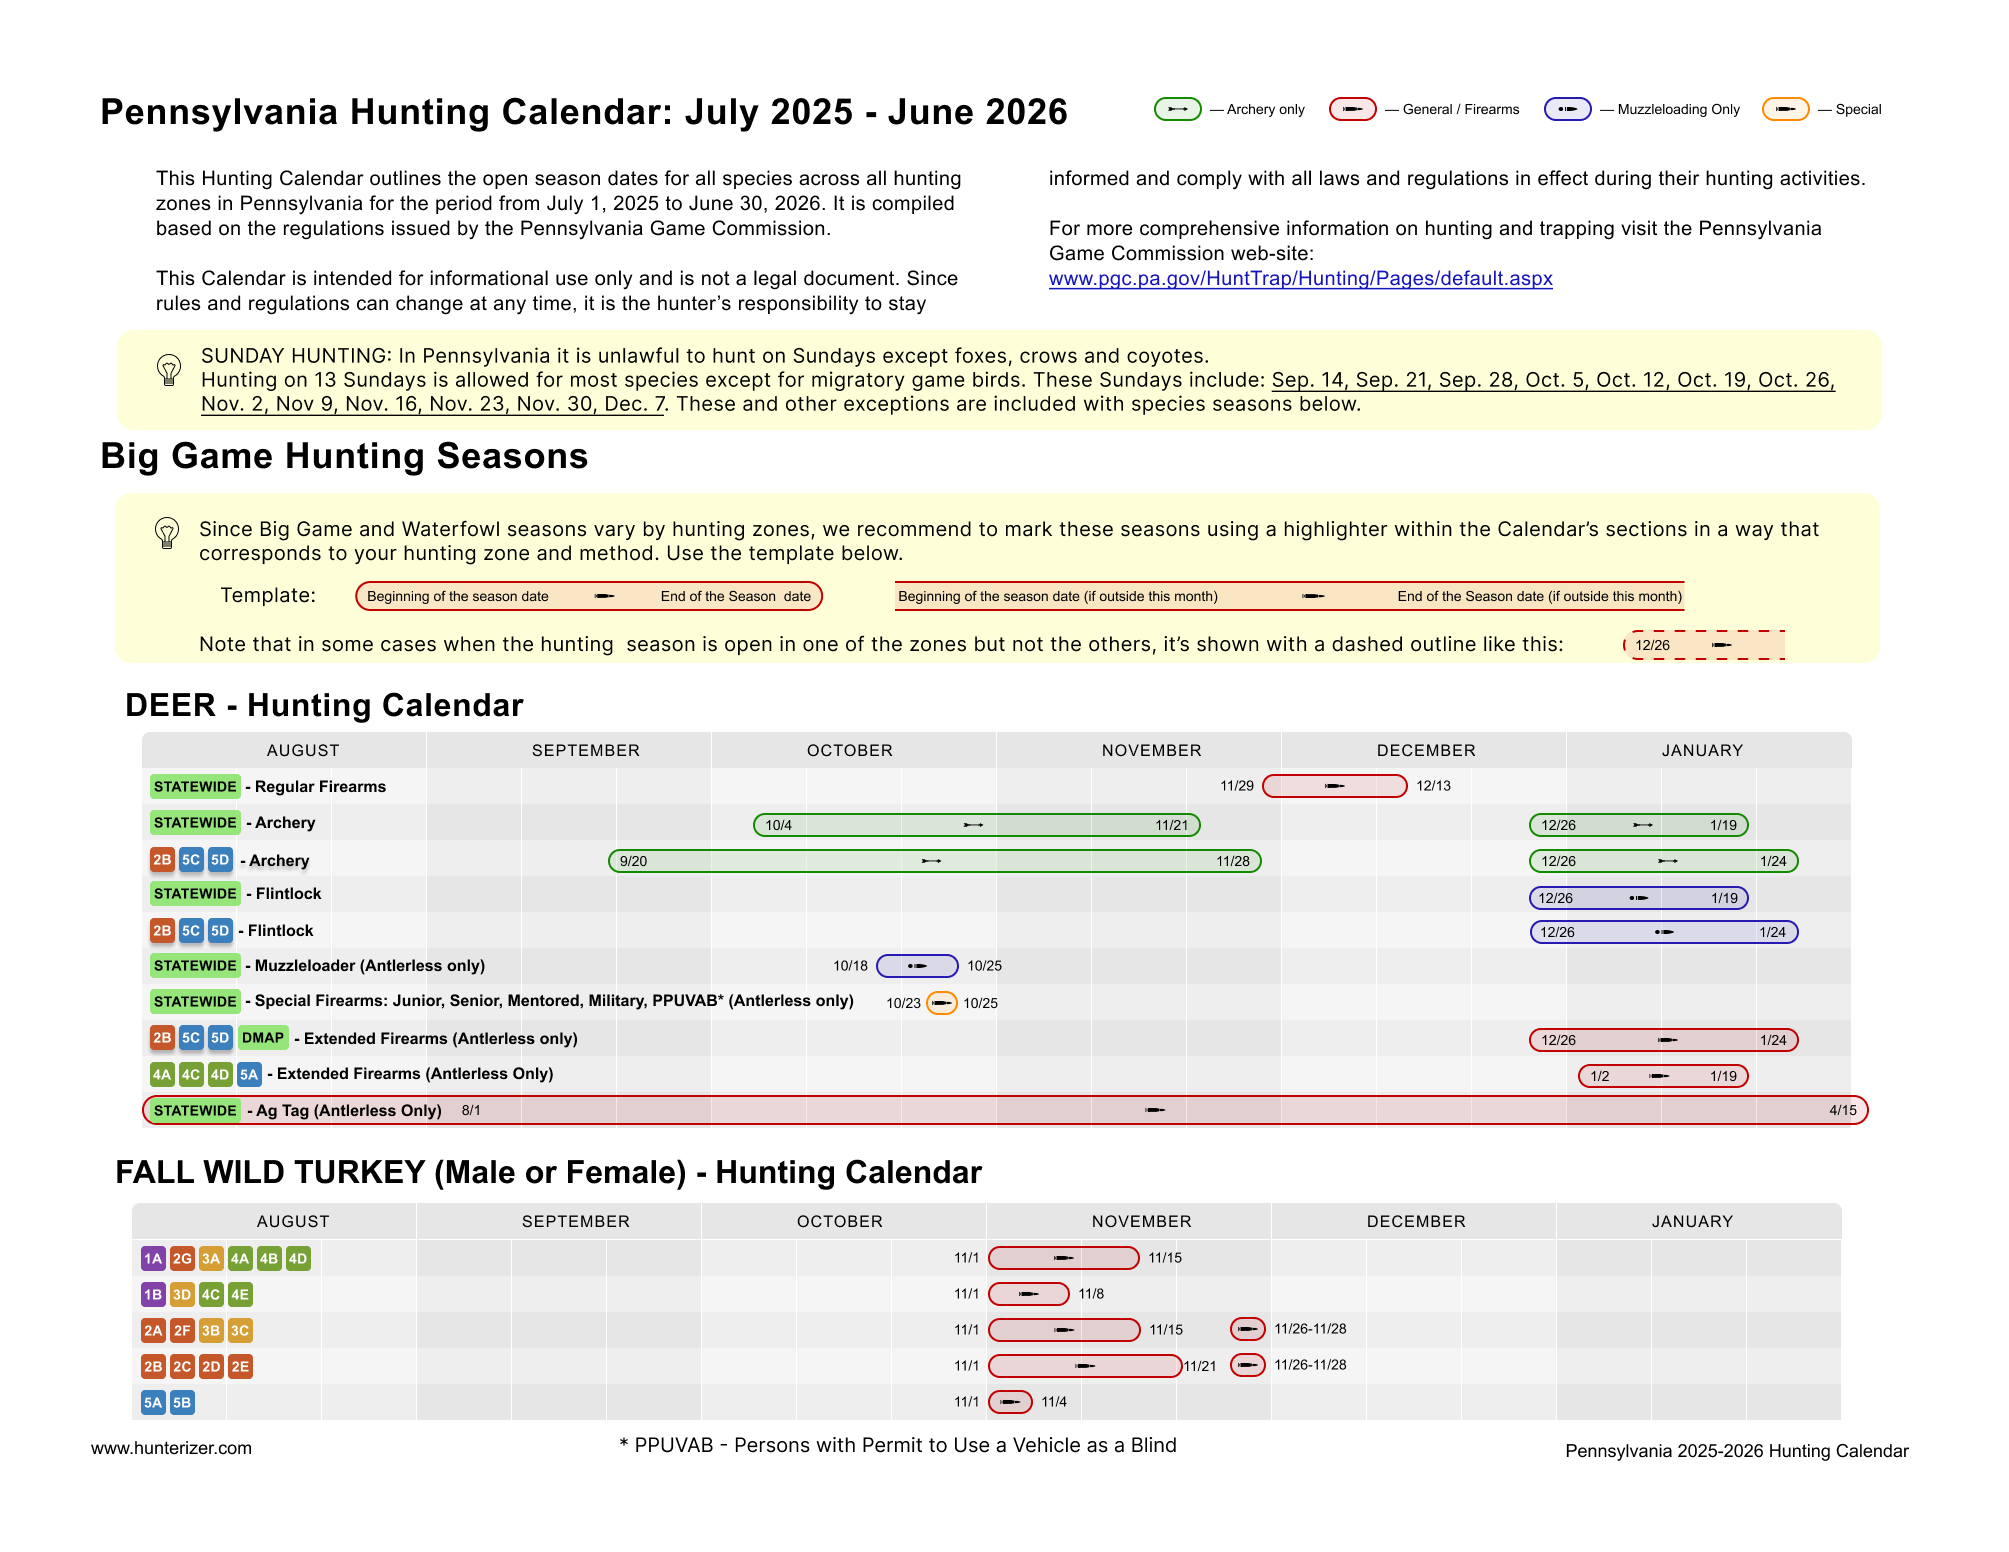Select the DMAP zone badge
Viewport: 2009px width, 1552px height.
pyautogui.click(x=263, y=1038)
